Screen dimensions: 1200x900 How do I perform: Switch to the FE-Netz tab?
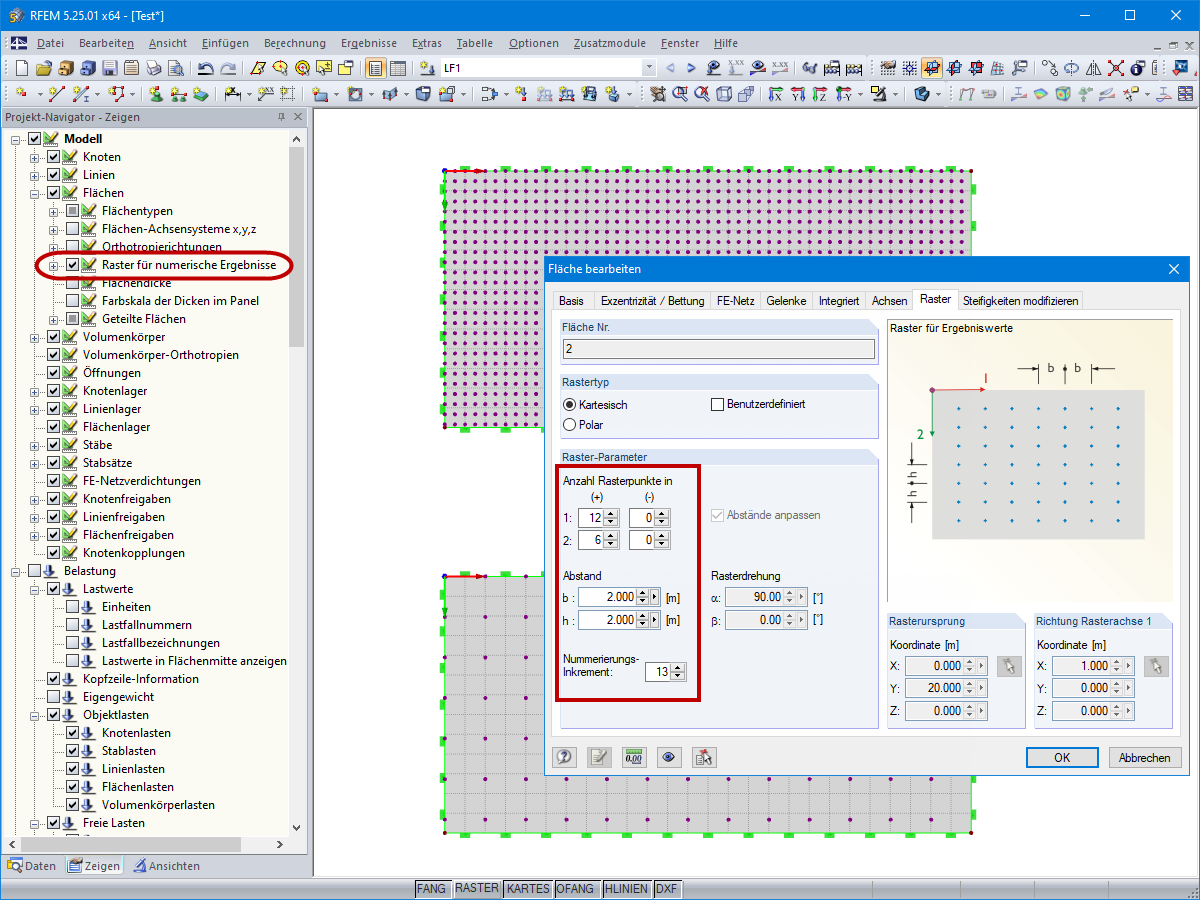point(735,301)
